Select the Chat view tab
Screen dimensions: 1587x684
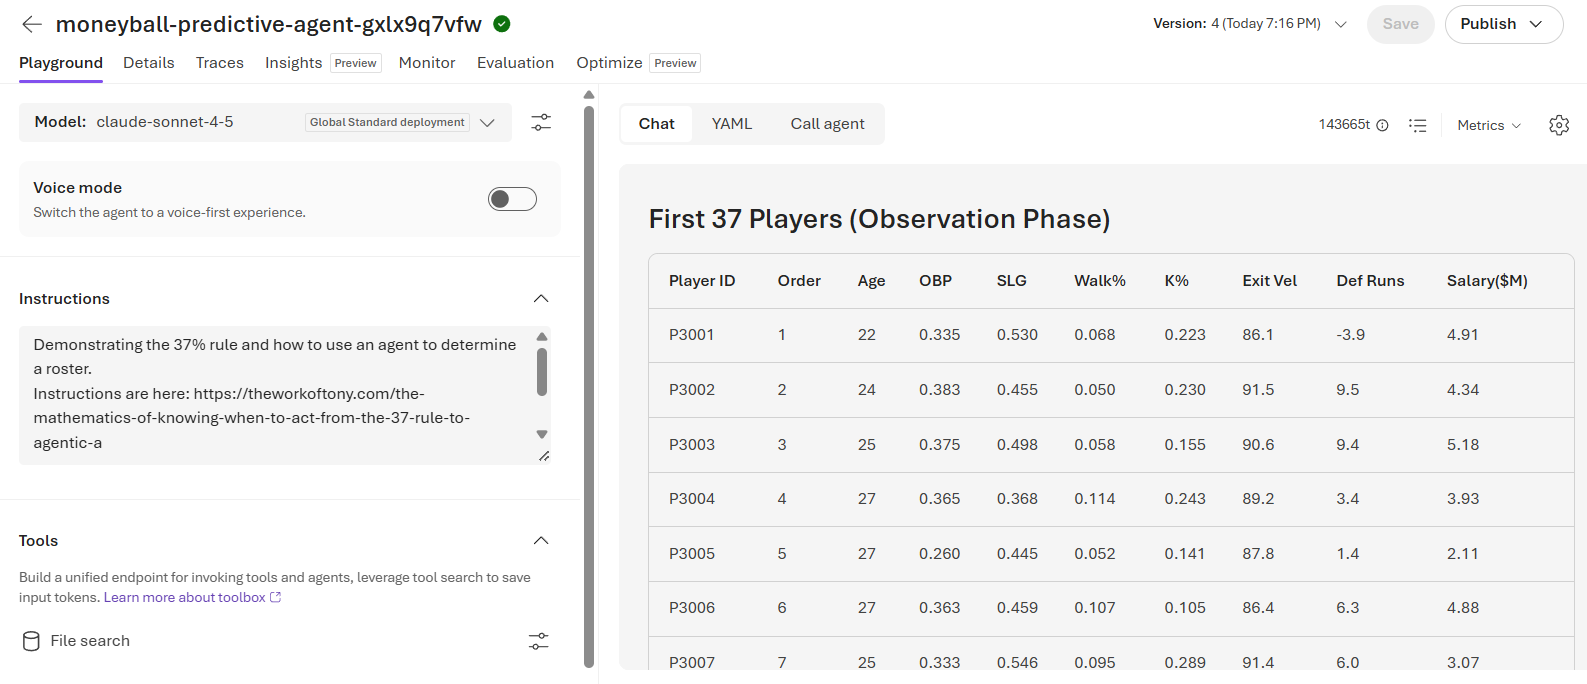pos(657,124)
